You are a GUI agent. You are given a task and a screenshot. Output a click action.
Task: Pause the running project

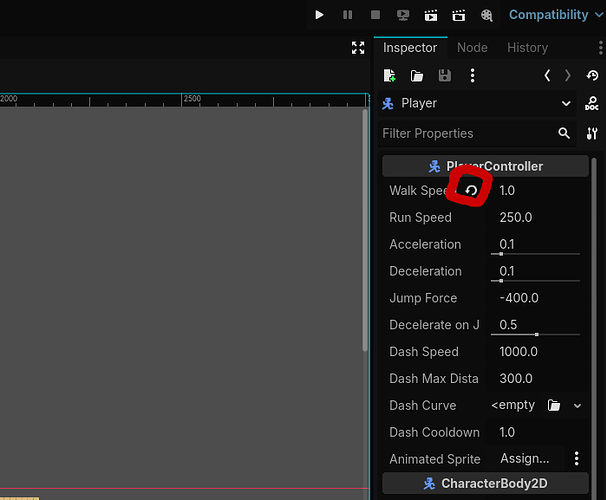tap(347, 15)
